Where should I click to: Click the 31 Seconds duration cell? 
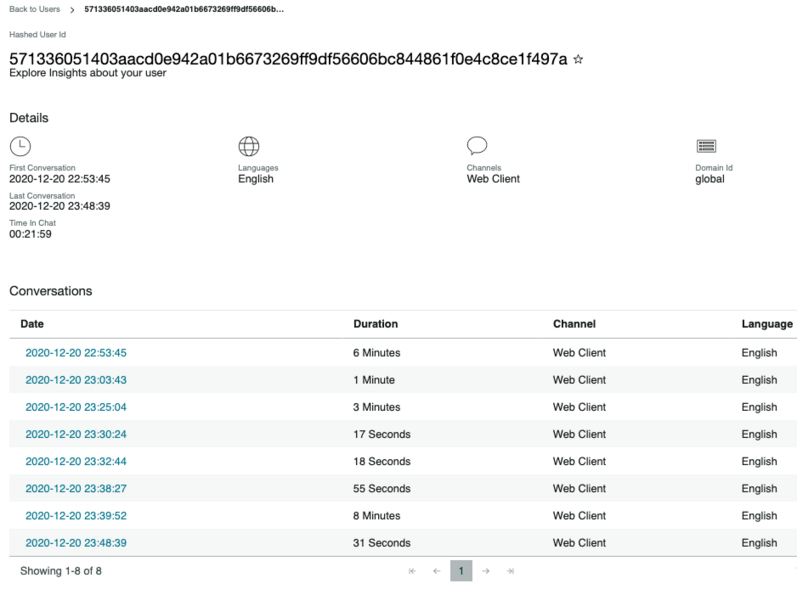(x=382, y=543)
